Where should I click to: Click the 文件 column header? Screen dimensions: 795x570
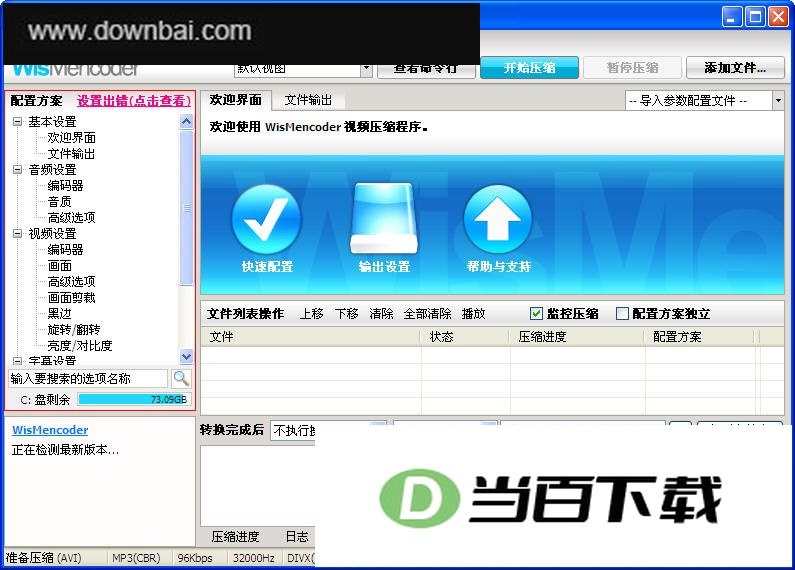pos(311,337)
